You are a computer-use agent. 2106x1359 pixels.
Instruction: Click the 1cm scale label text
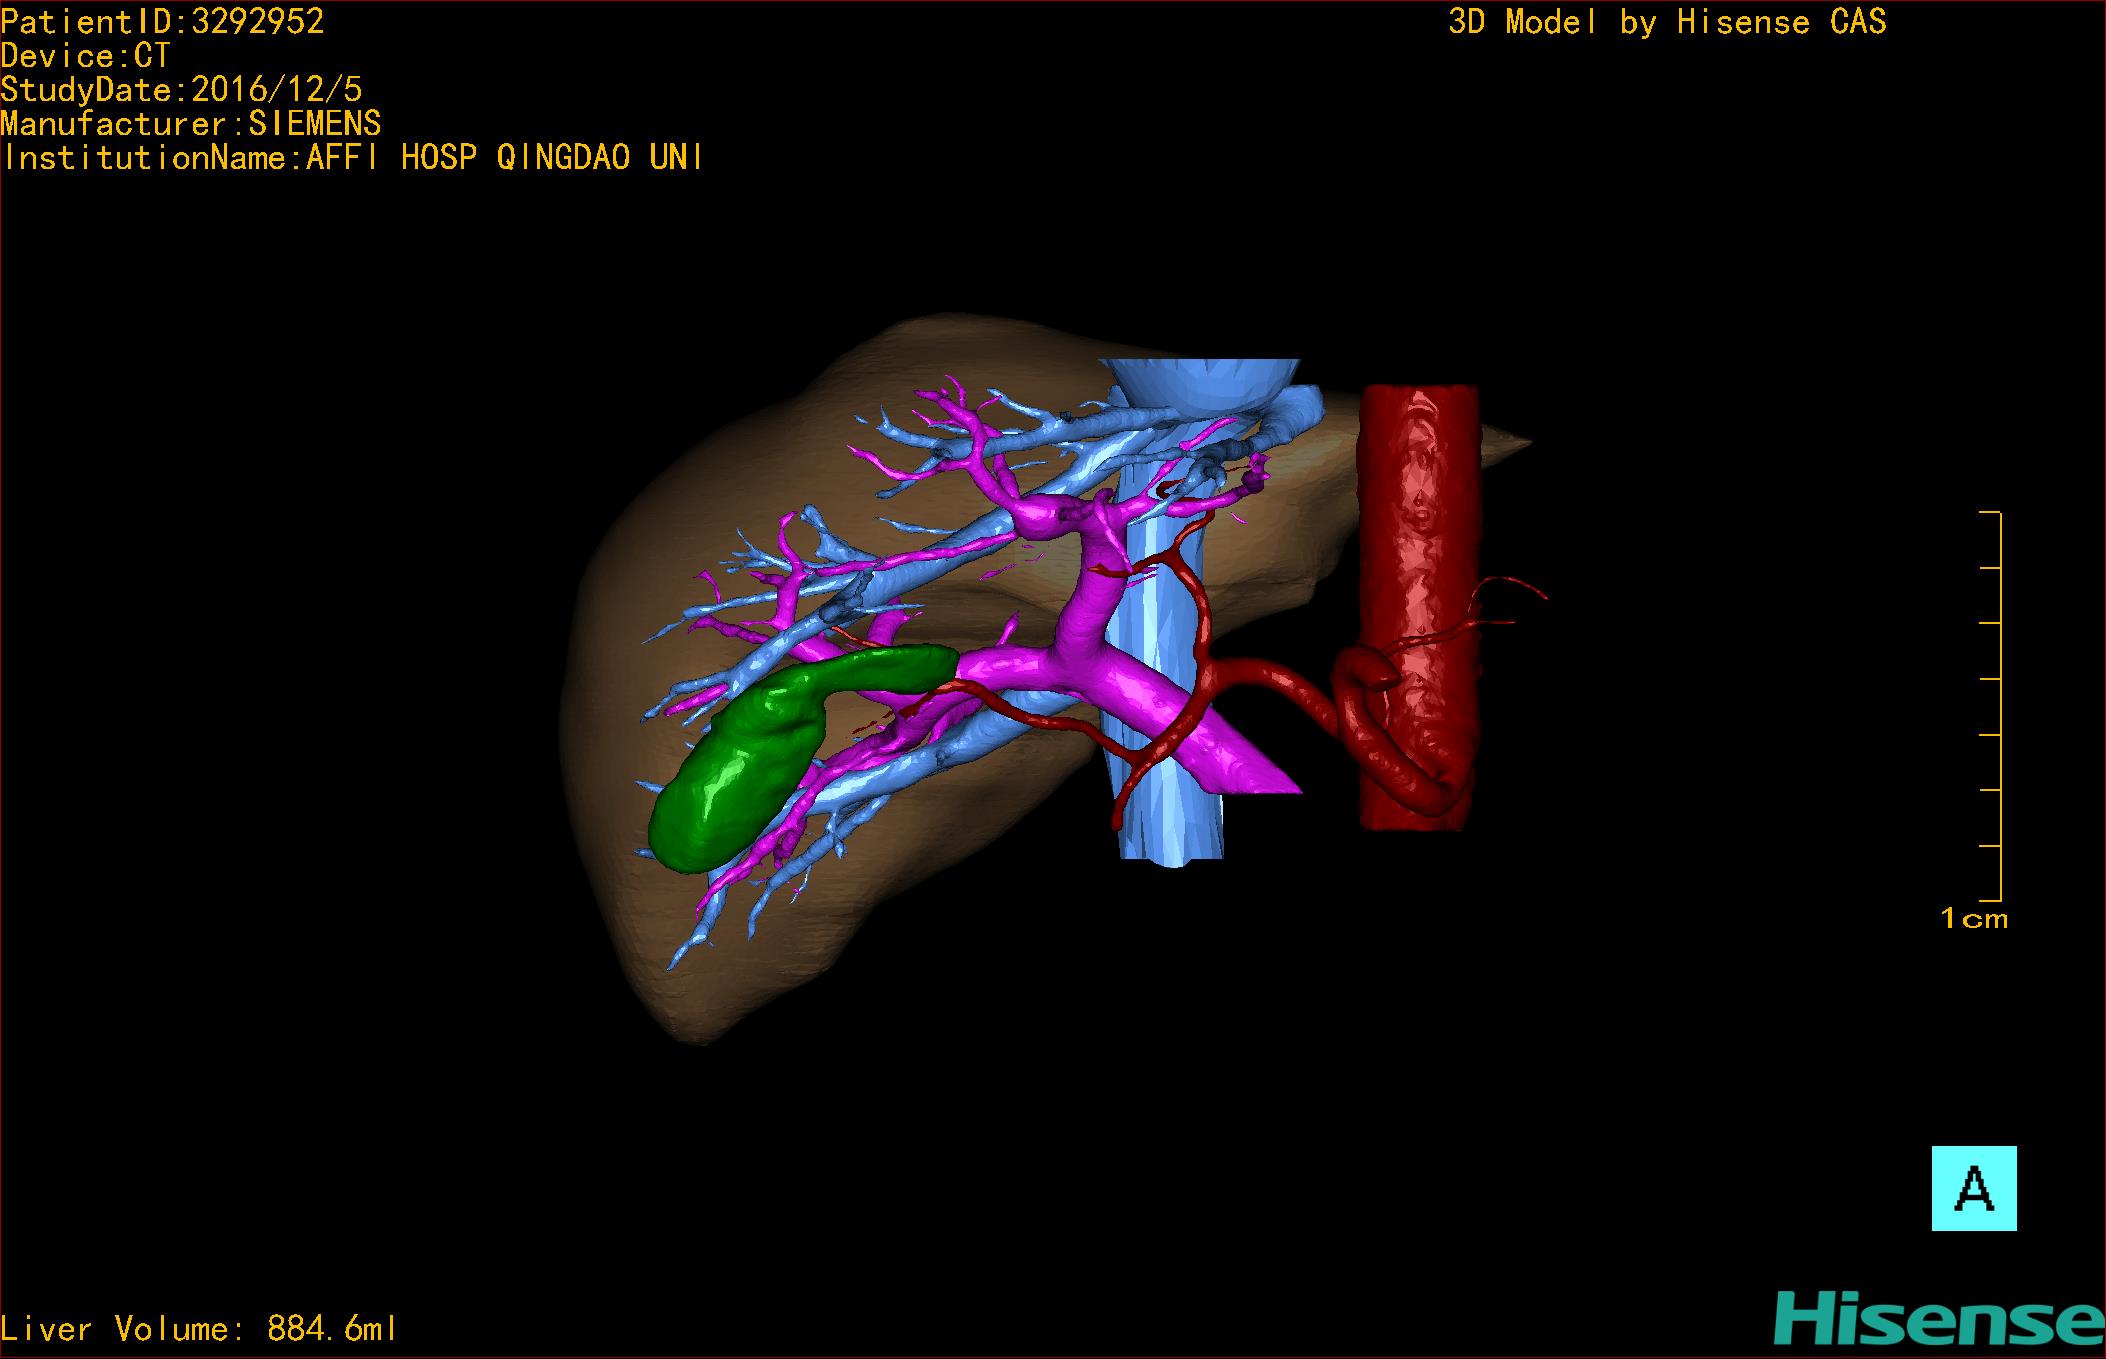click(1973, 919)
